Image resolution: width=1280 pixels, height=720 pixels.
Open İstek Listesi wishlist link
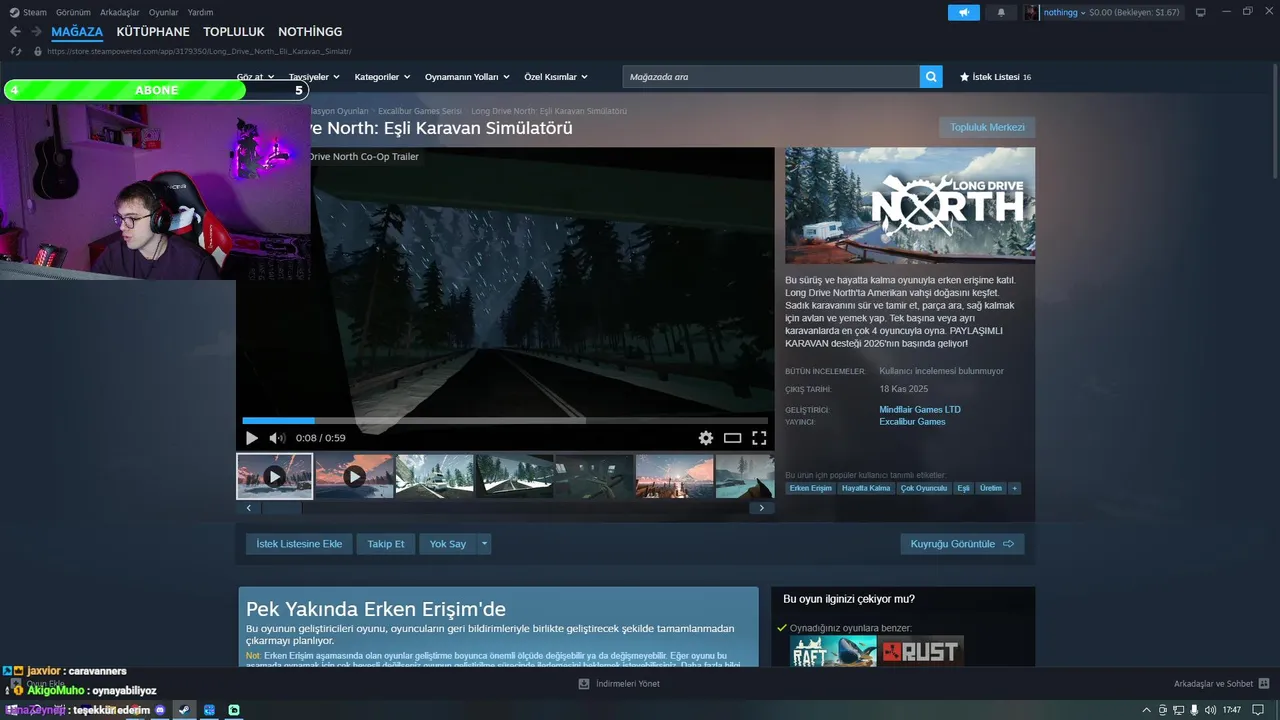tap(995, 77)
